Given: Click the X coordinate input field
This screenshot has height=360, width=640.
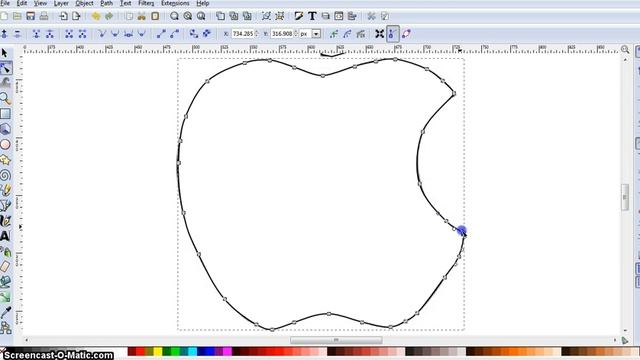Looking at the screenshot, I should click(x=242, y=34).
